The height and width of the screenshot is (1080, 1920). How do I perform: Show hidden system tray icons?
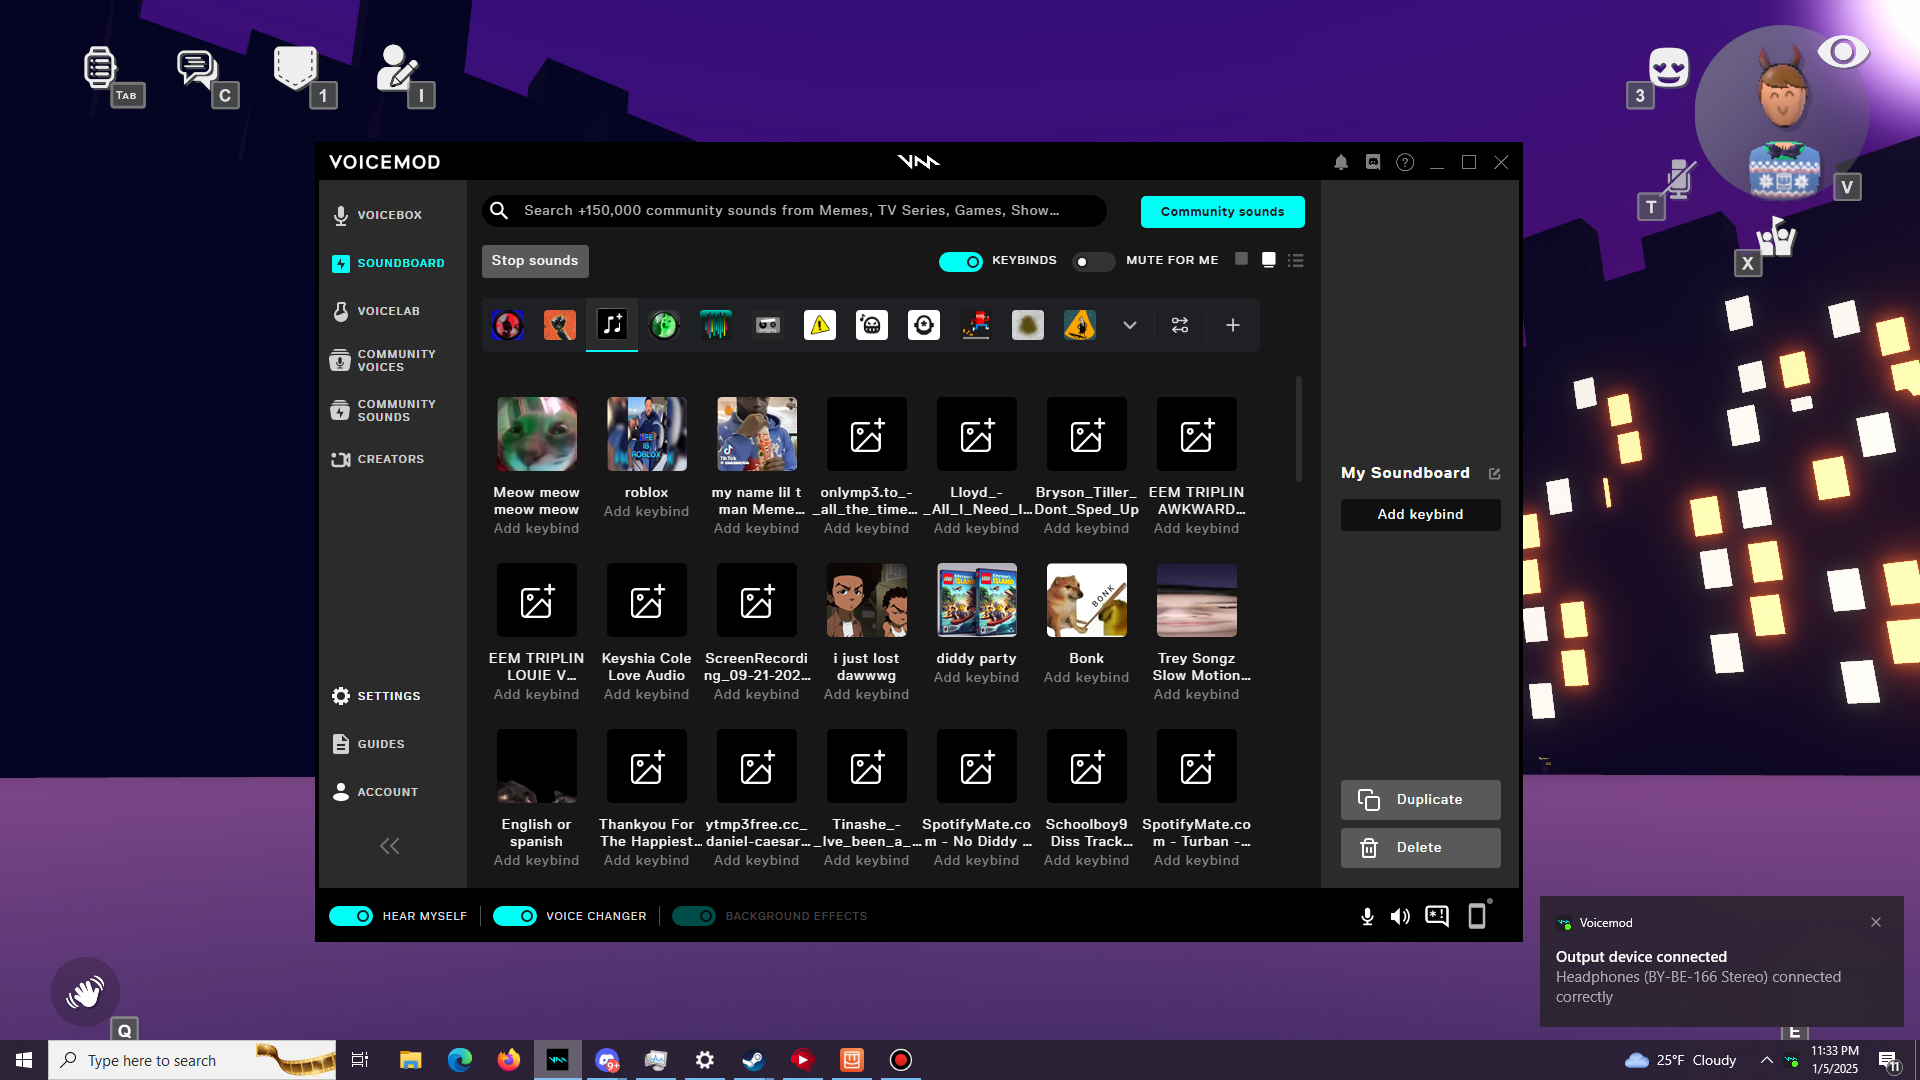(1767, 1060)
